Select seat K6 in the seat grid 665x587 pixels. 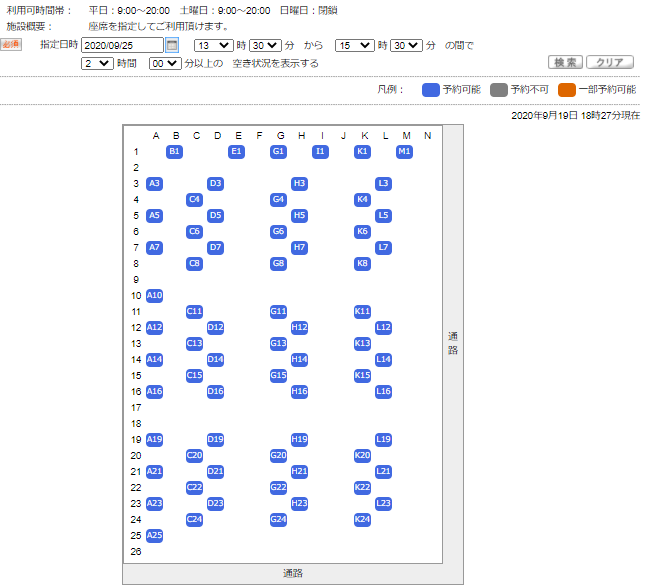[362, 232]
